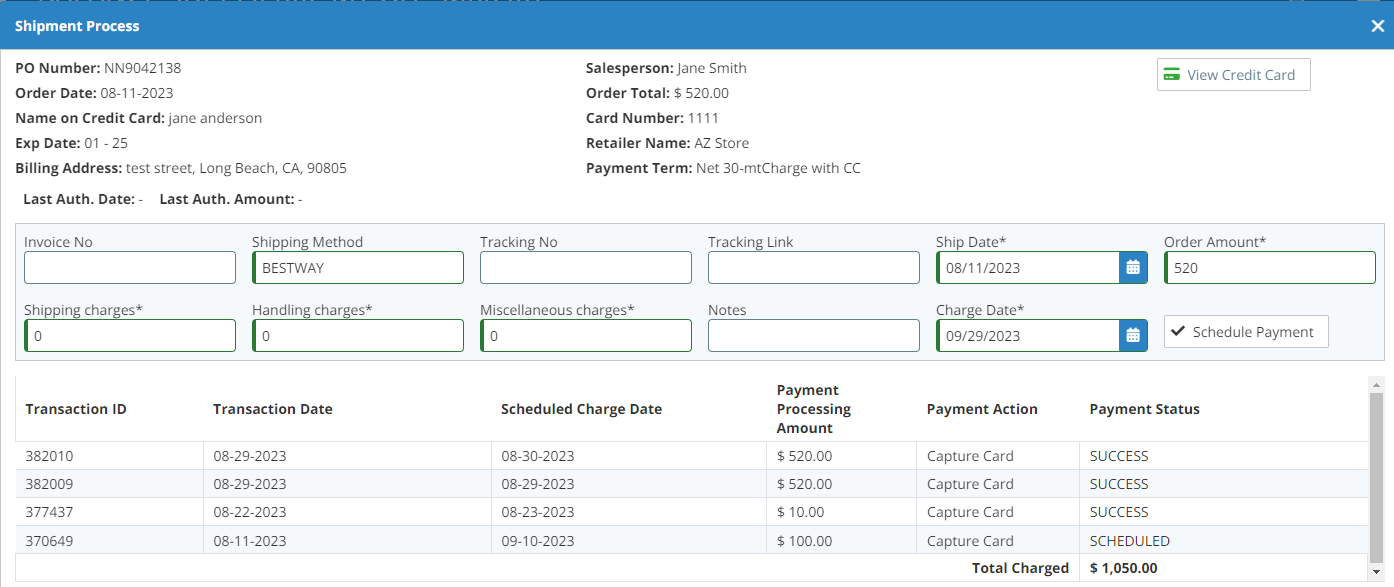Select transaction ID 382009

49,484
